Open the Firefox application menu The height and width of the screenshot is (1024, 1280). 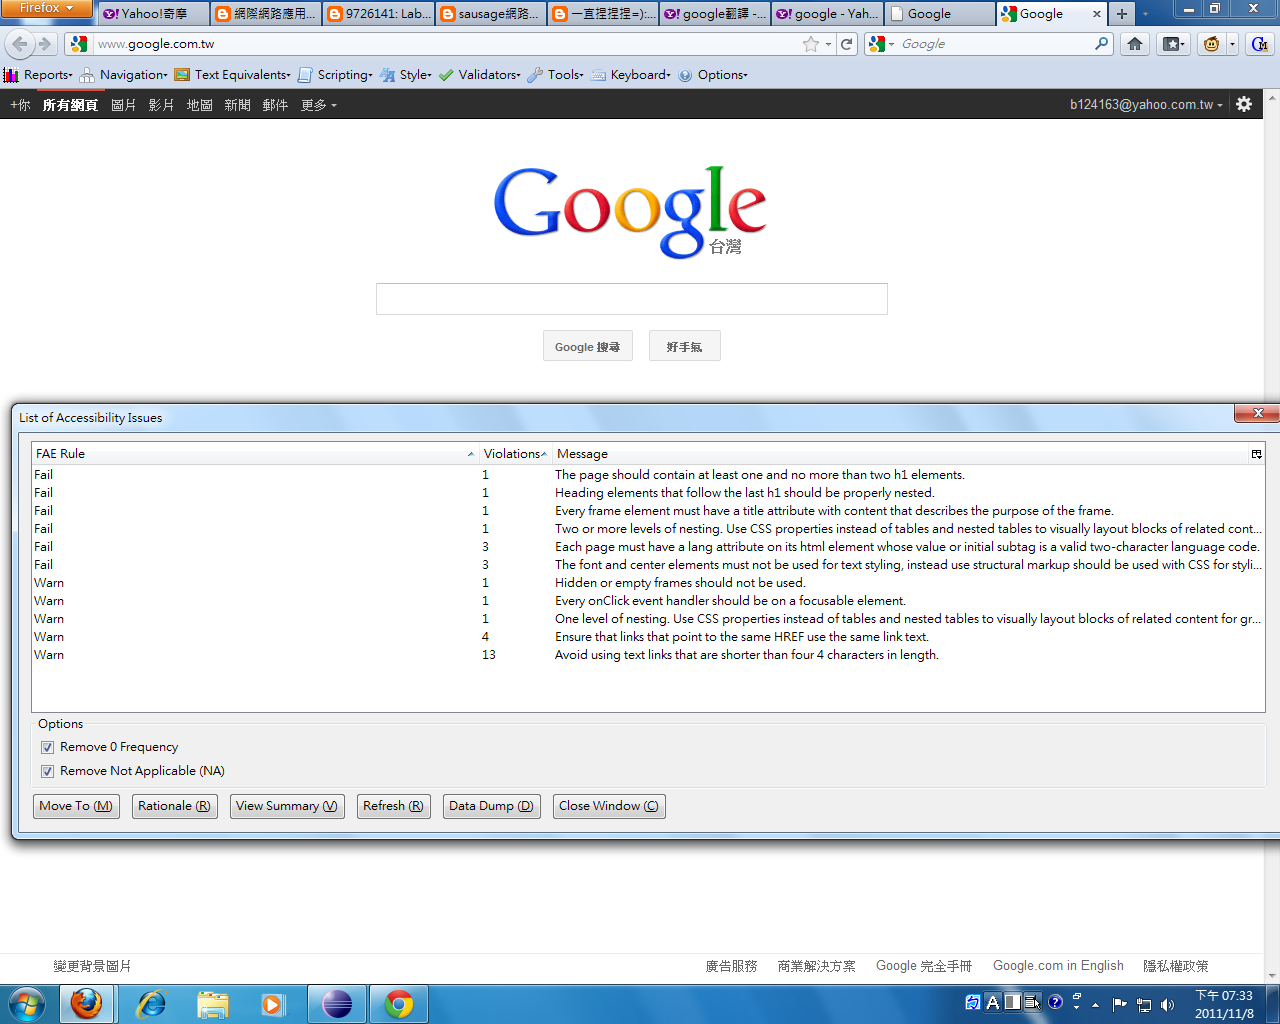[47, 9]
